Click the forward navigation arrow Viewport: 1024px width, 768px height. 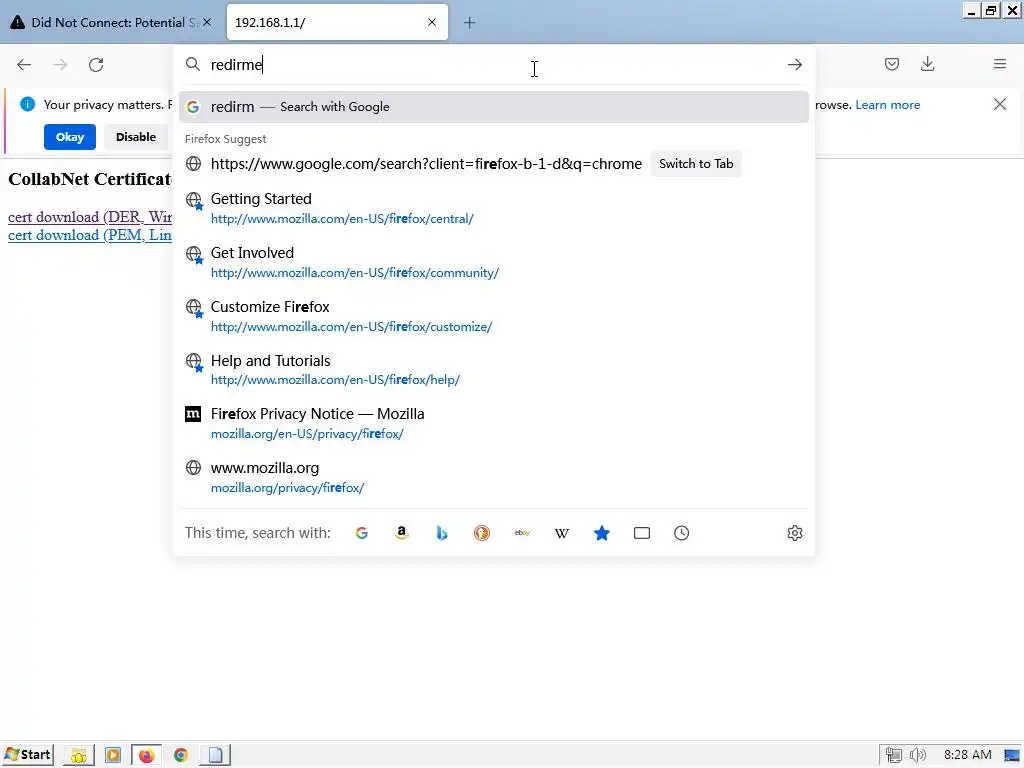(60, 65)
